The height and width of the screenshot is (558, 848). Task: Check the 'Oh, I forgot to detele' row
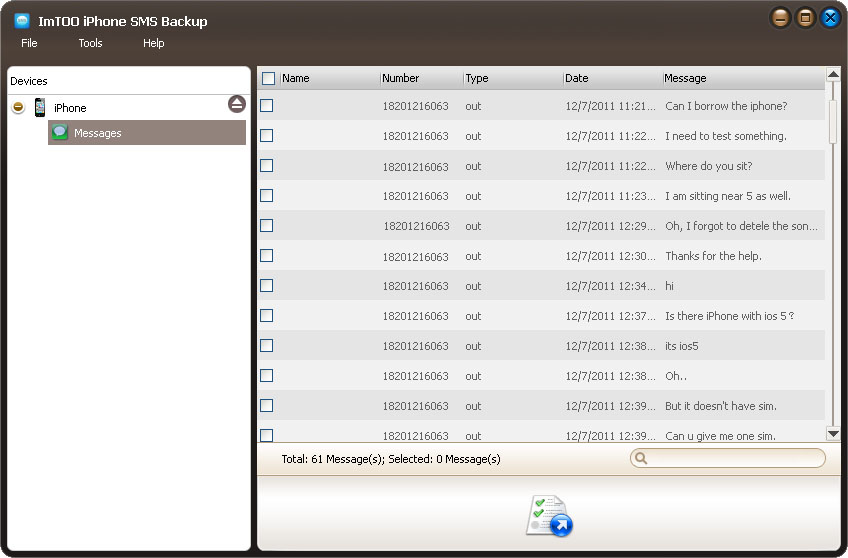pos(267,225)
